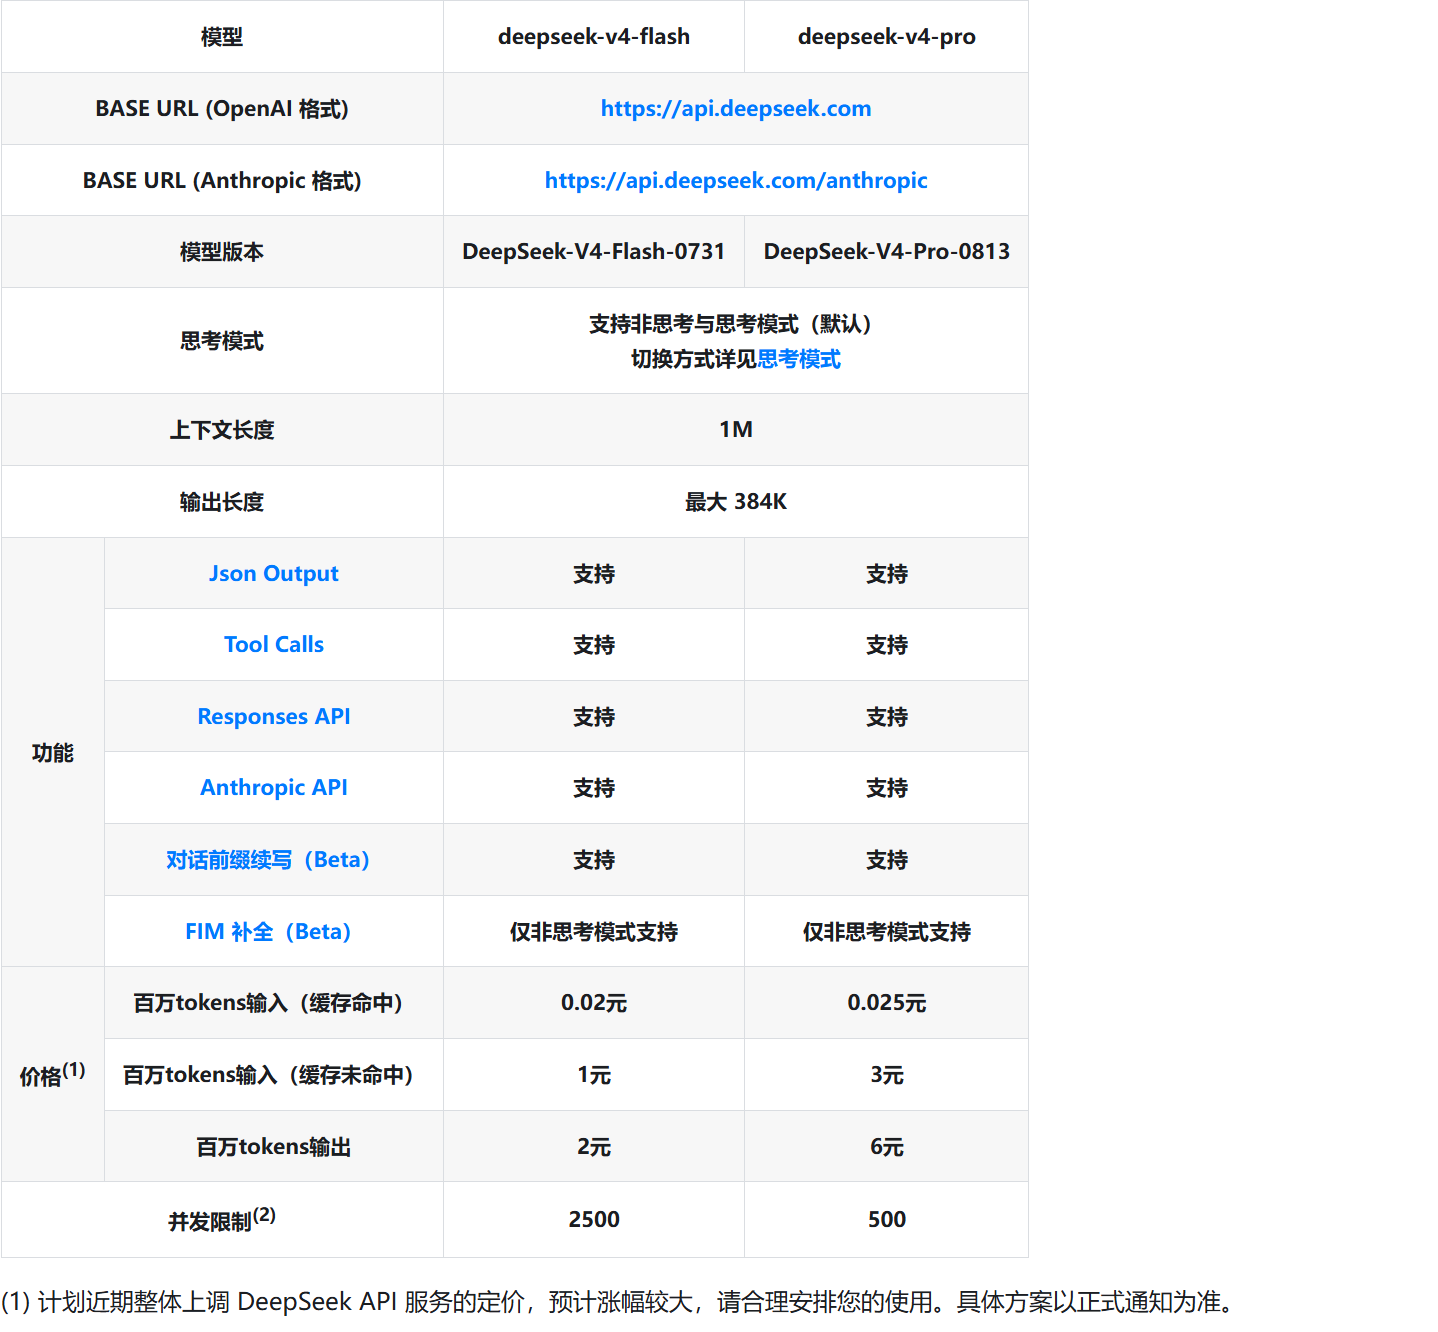Click the 上下文长度 row label
Viewport: 1438px width, 1332px height.
tap(222, 430)
